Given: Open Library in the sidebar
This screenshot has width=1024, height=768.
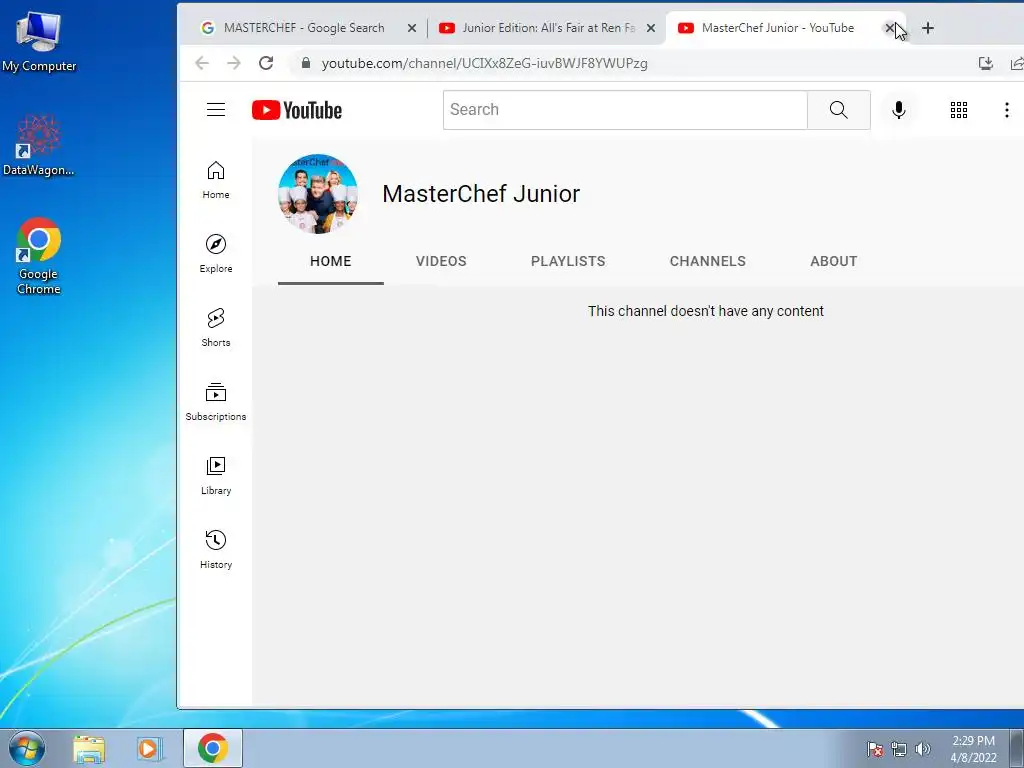Looking at the screenshot, I should point(216,475).
